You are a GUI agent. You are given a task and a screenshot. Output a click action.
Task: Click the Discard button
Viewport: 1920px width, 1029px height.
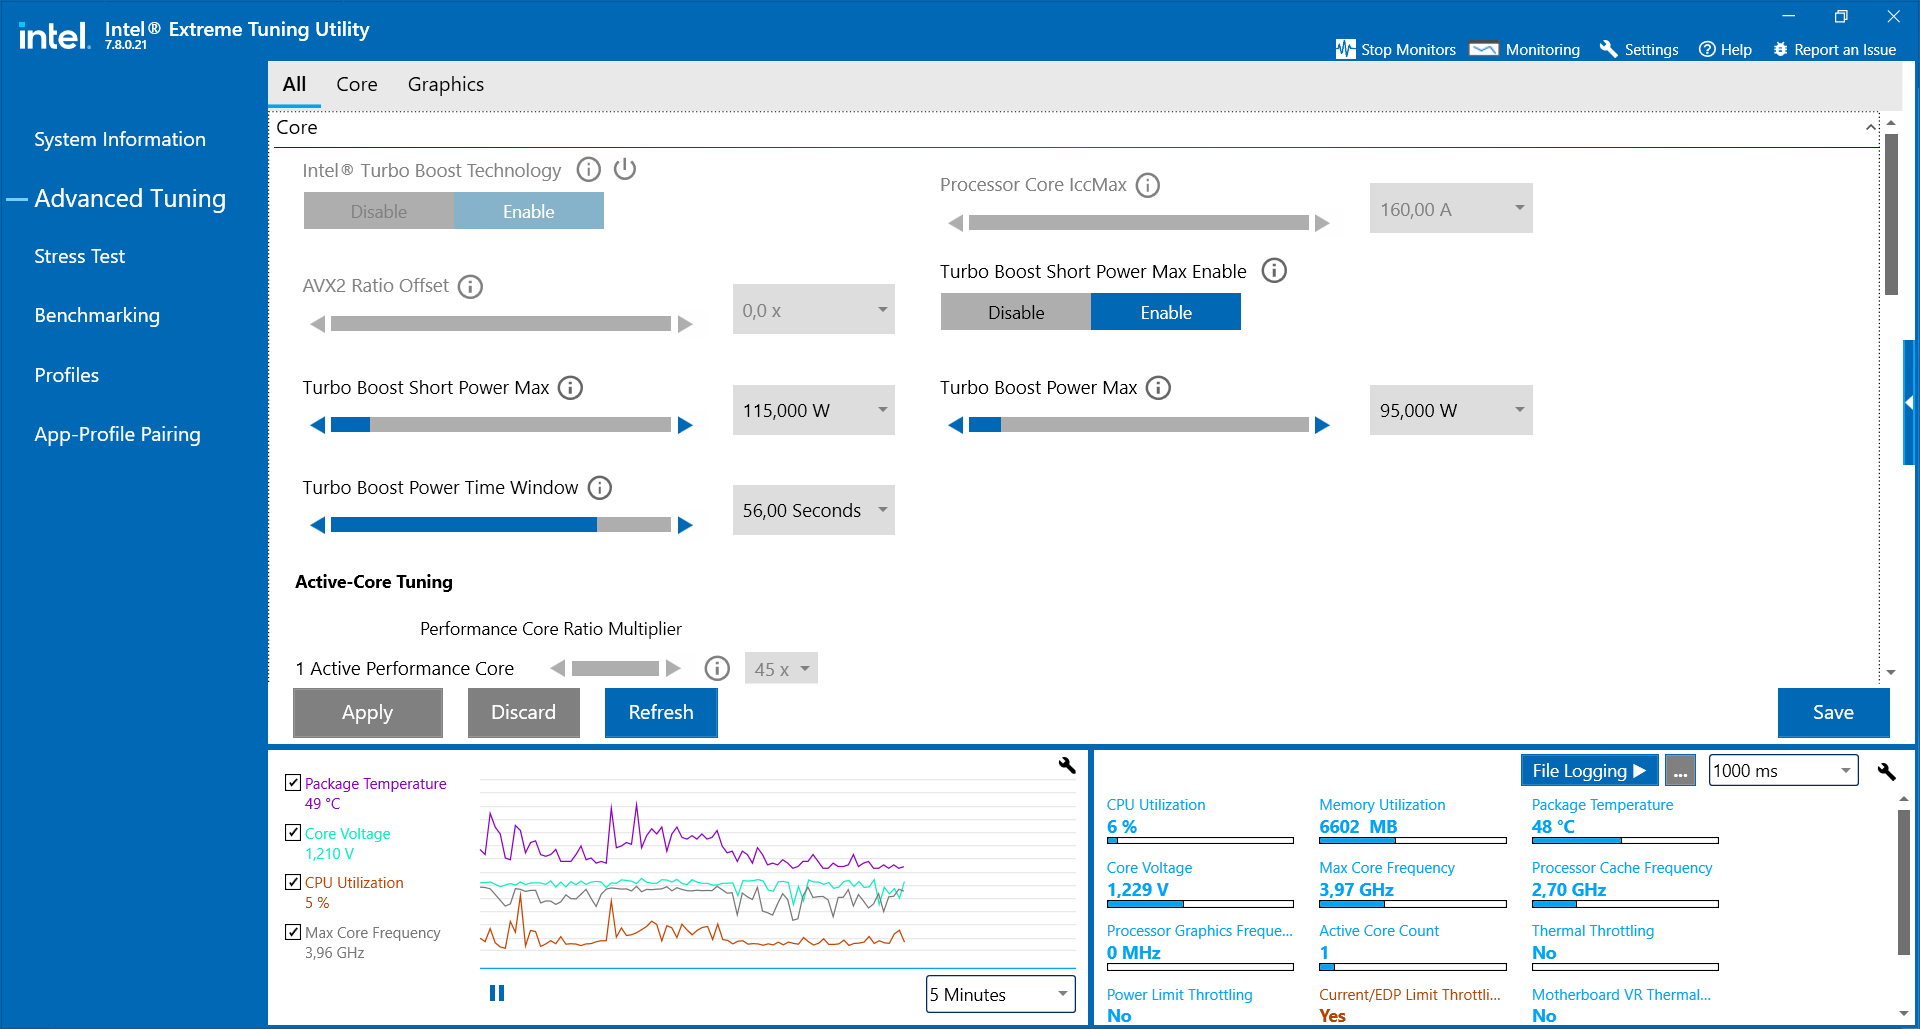coord(524,712)
